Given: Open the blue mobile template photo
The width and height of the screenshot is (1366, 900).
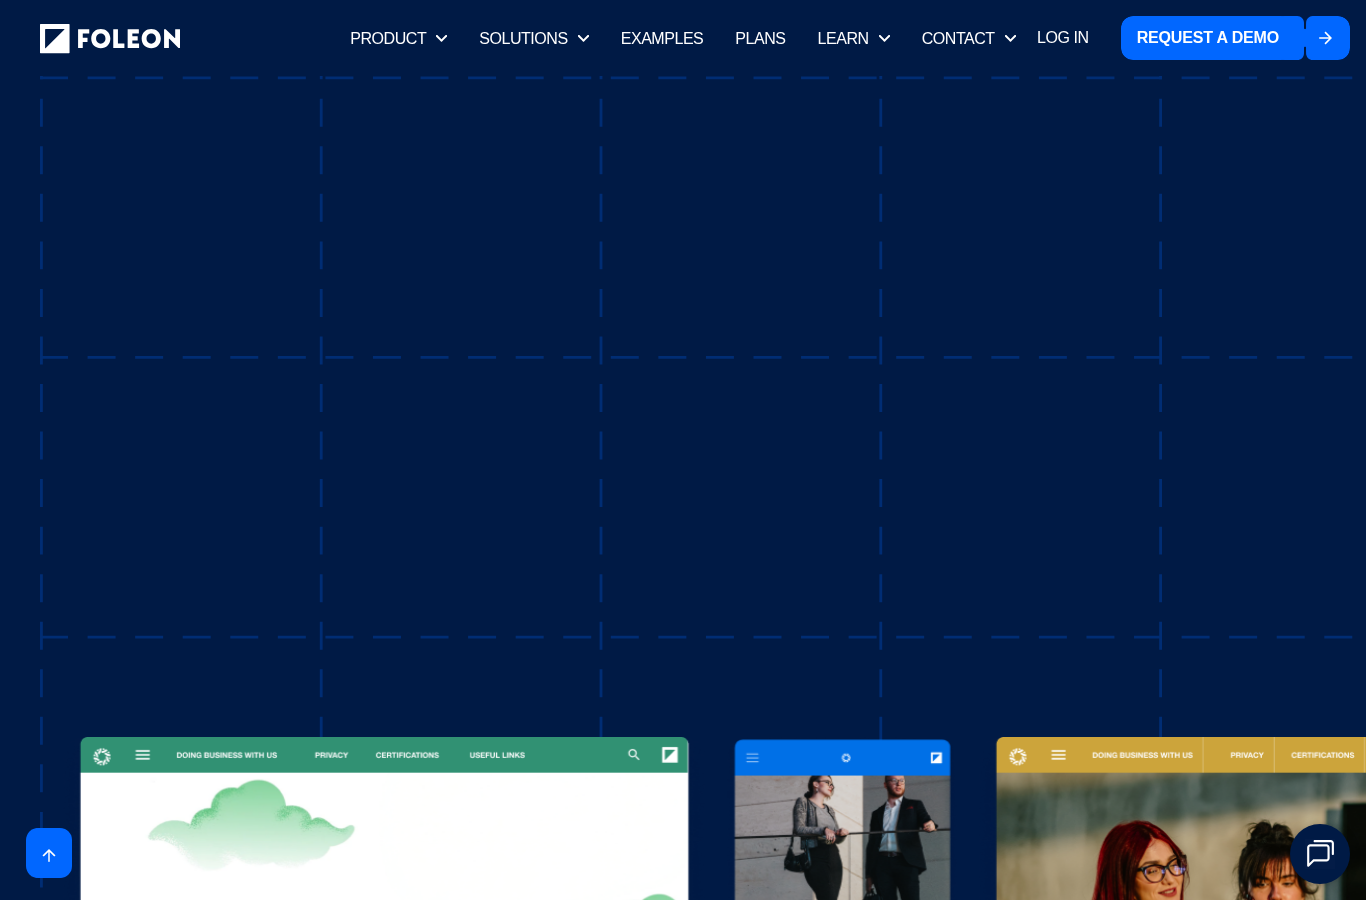Looking at the screenshot, I should (x=842, y=838).
